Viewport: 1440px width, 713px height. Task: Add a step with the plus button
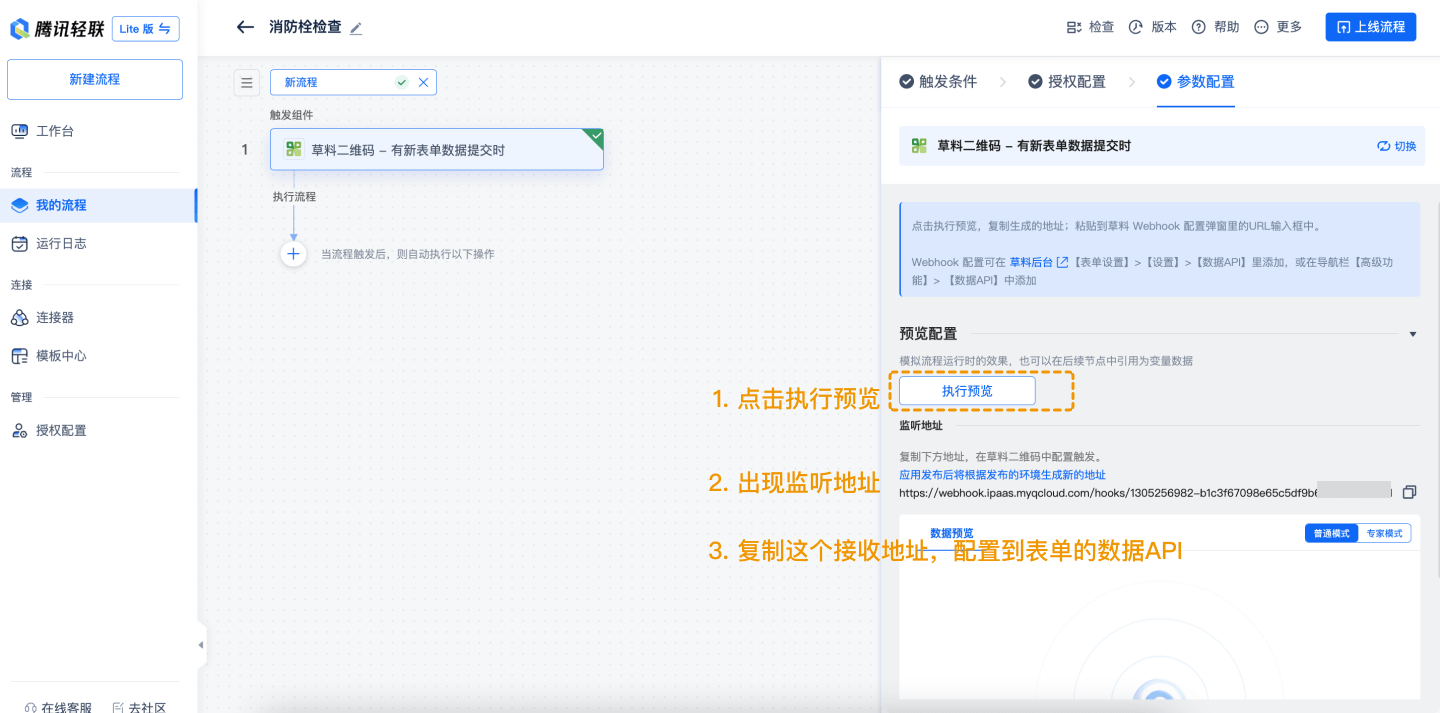point(293,254)
